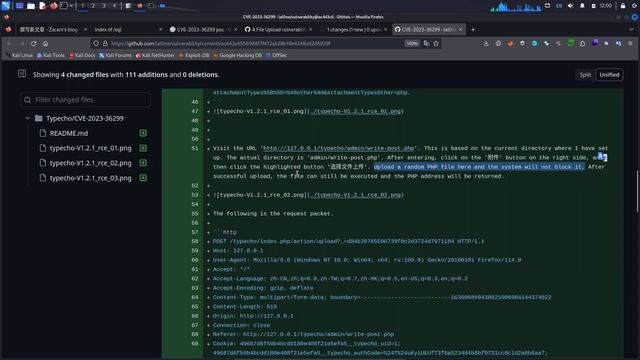Switch diff view to Split

tap(585, 75)
